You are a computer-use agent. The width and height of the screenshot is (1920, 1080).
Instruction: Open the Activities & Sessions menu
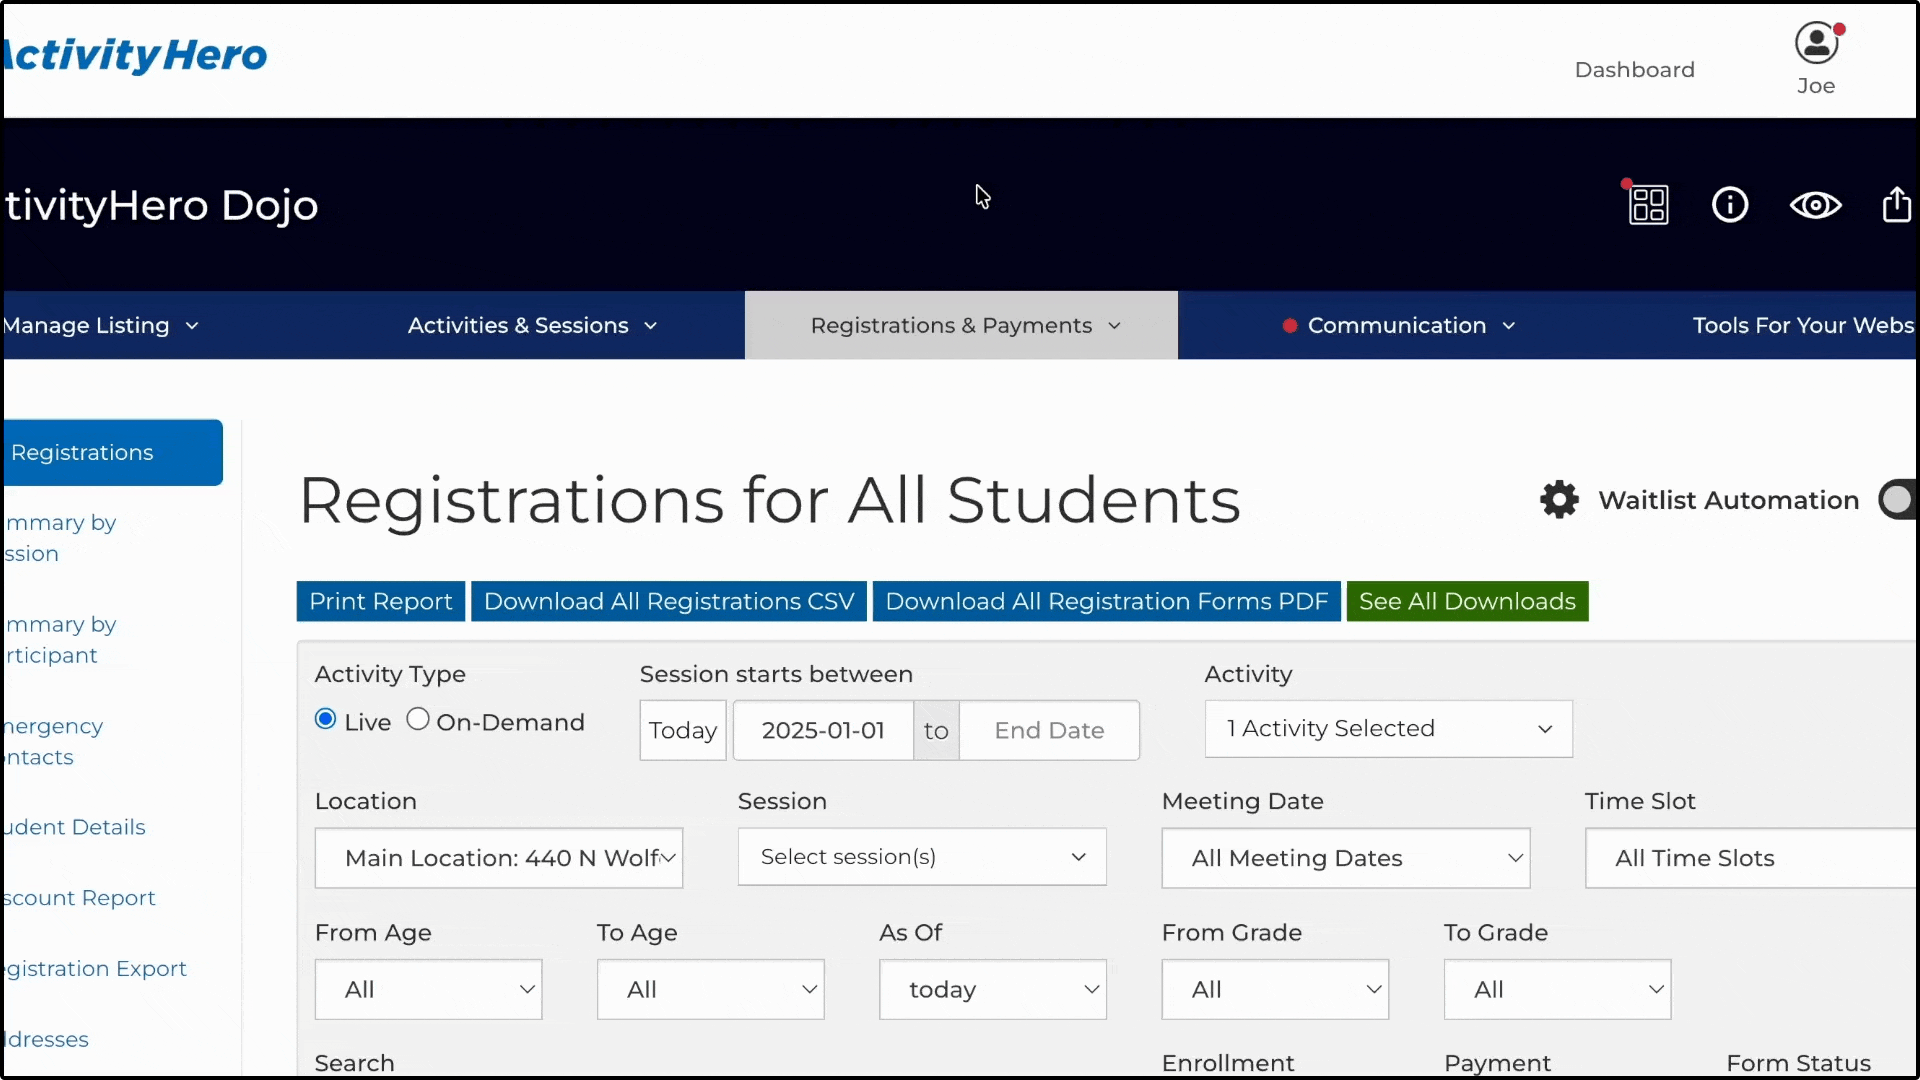pyautogui.click(x=532, y=326)
